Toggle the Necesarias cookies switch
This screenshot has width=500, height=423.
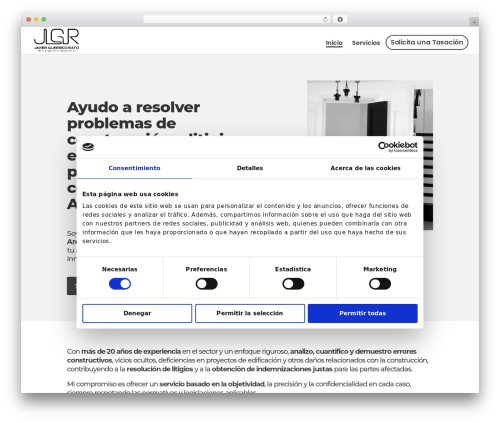(120, 284)
